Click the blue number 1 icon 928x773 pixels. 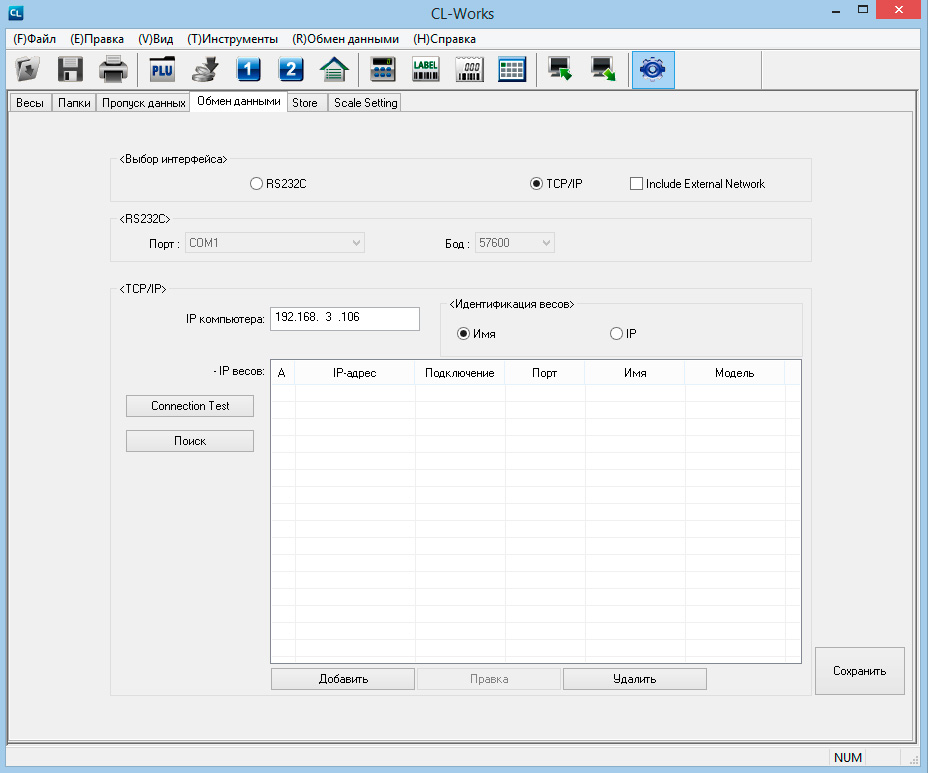[248, 70]
